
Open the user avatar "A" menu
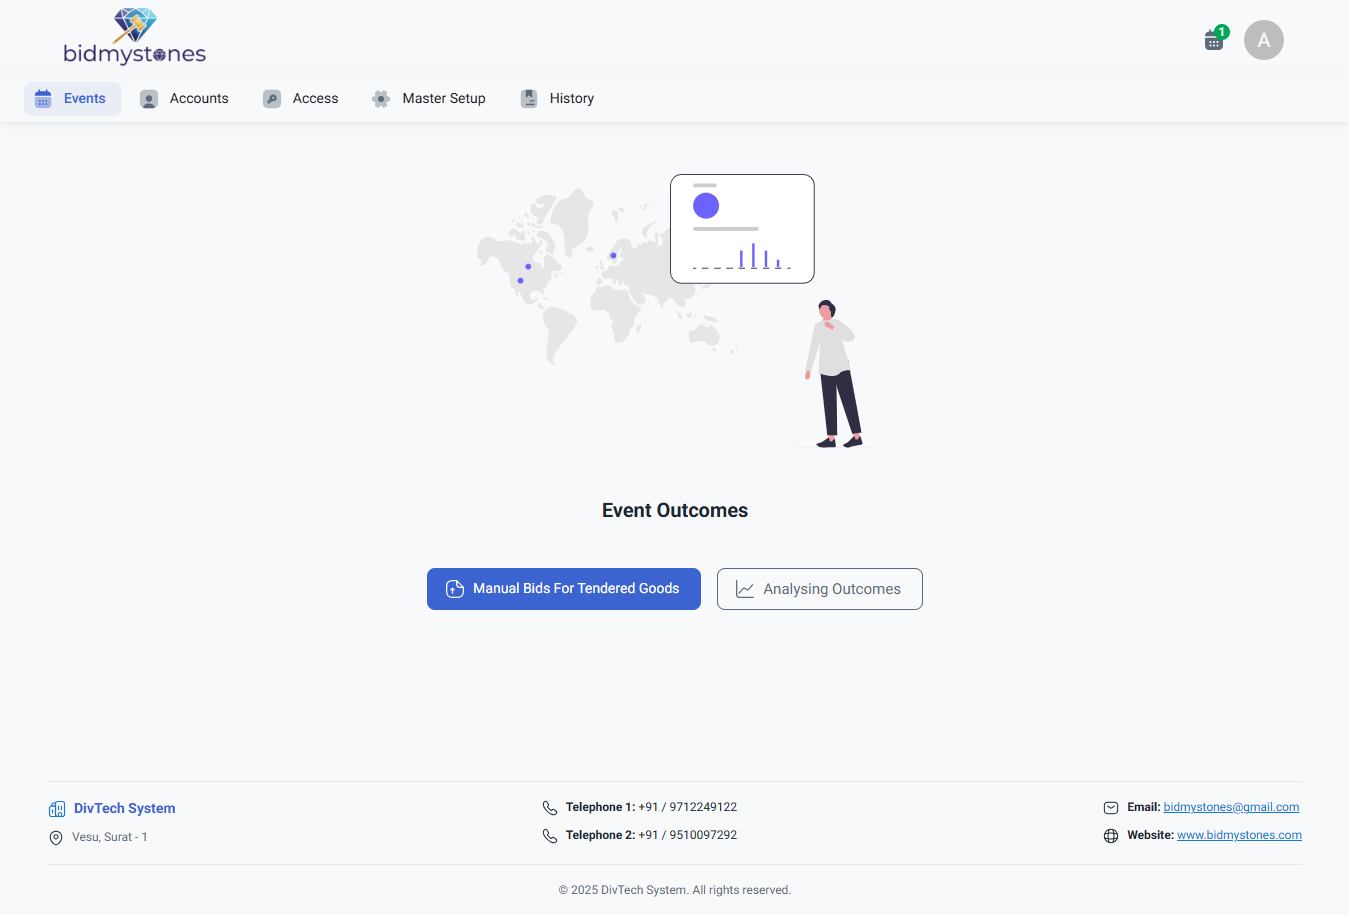(x=1264, y=40)
